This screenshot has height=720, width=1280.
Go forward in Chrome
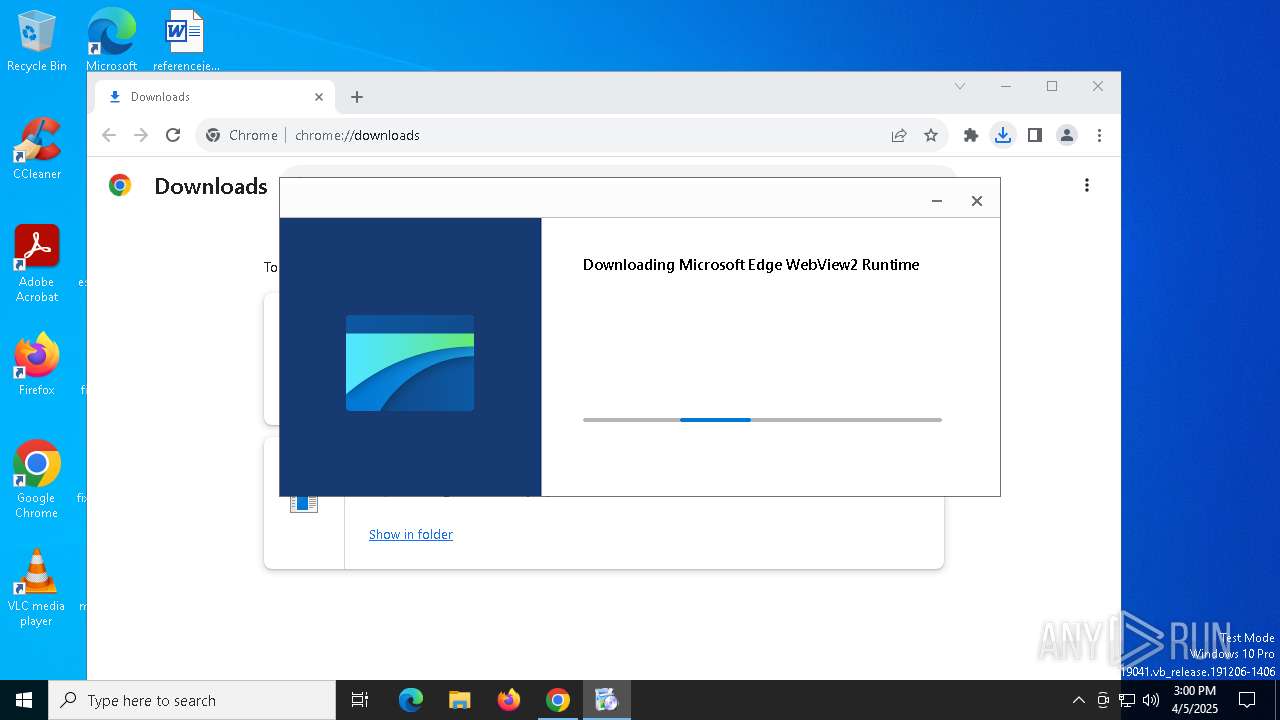tap(141, 135)
